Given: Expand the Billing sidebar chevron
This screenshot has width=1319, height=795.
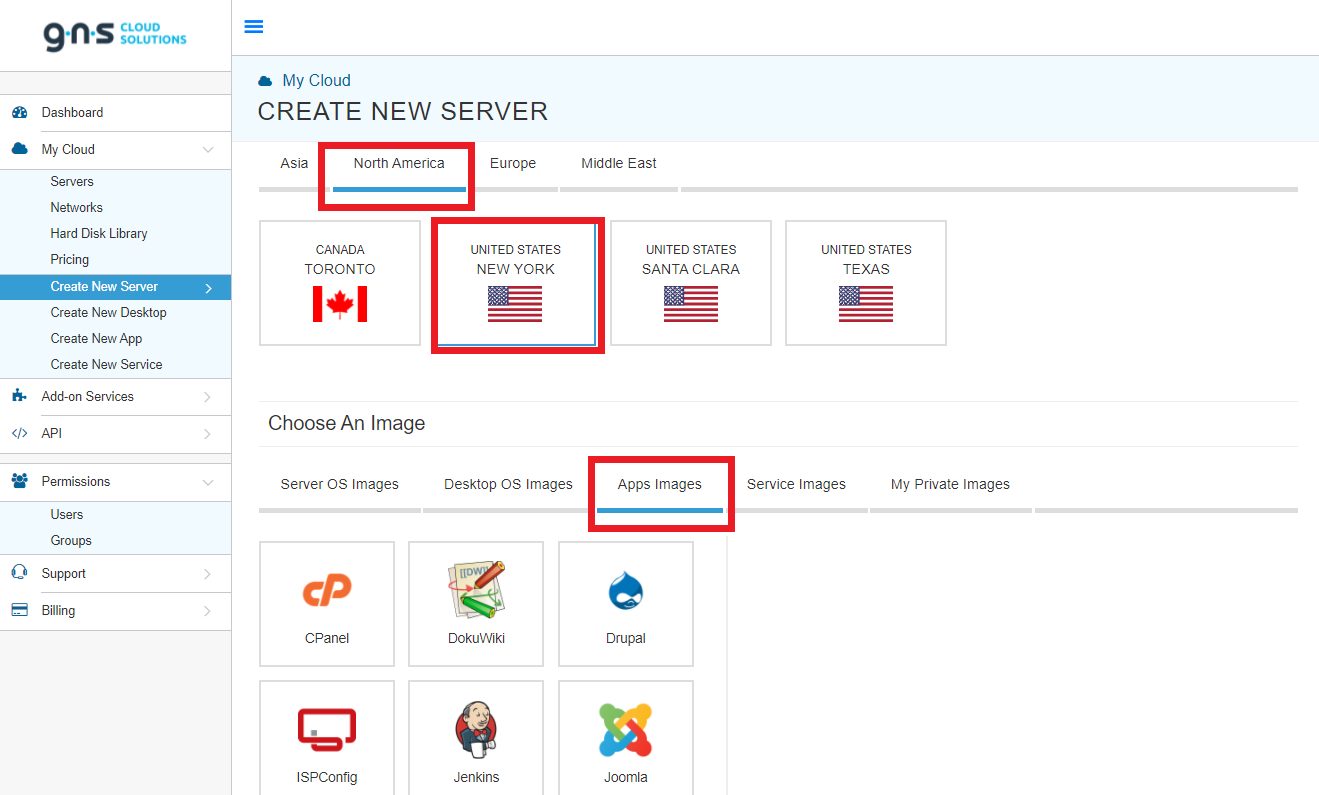Looking at the screenshot, I should [x=208, y=611].
